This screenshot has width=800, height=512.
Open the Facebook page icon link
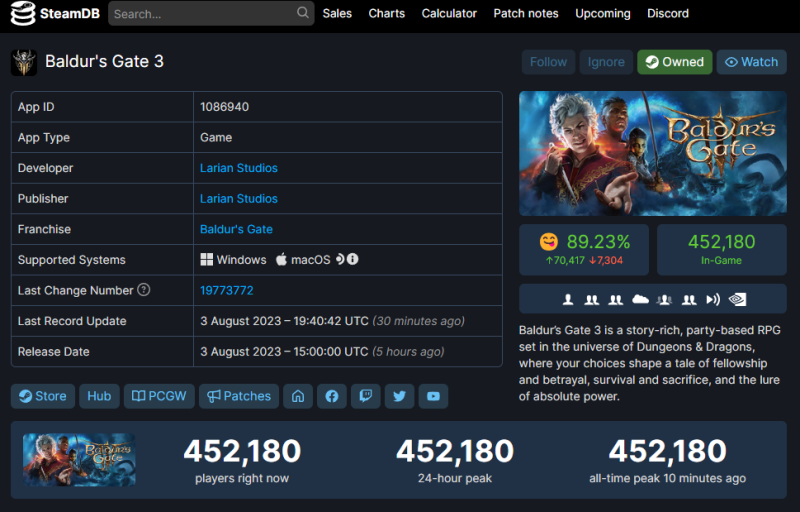332,396
